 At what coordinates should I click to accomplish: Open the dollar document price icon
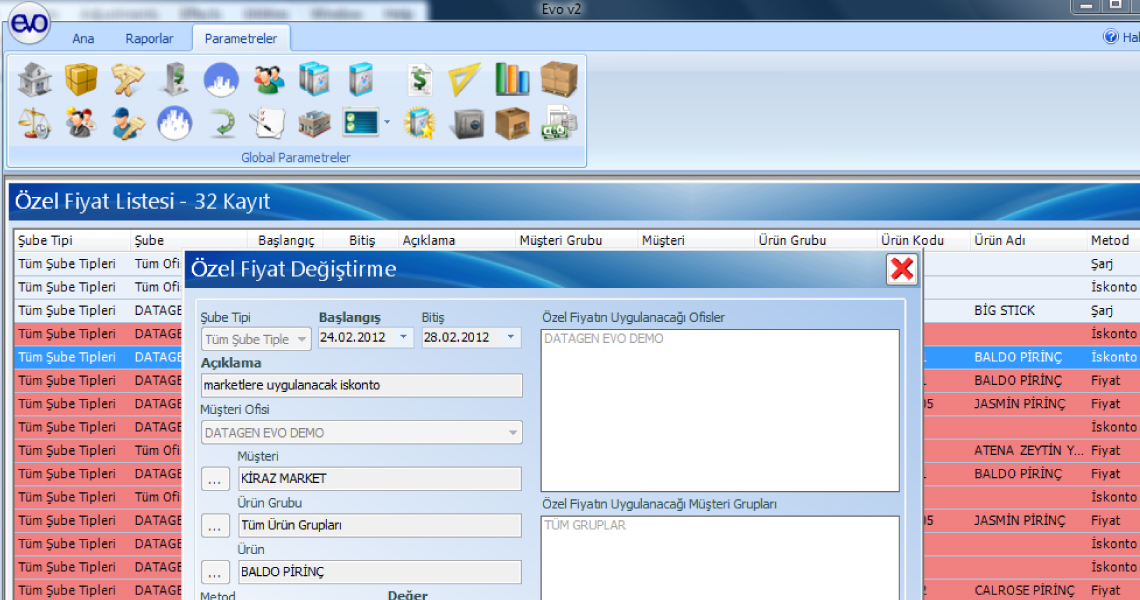pos(420,79)
